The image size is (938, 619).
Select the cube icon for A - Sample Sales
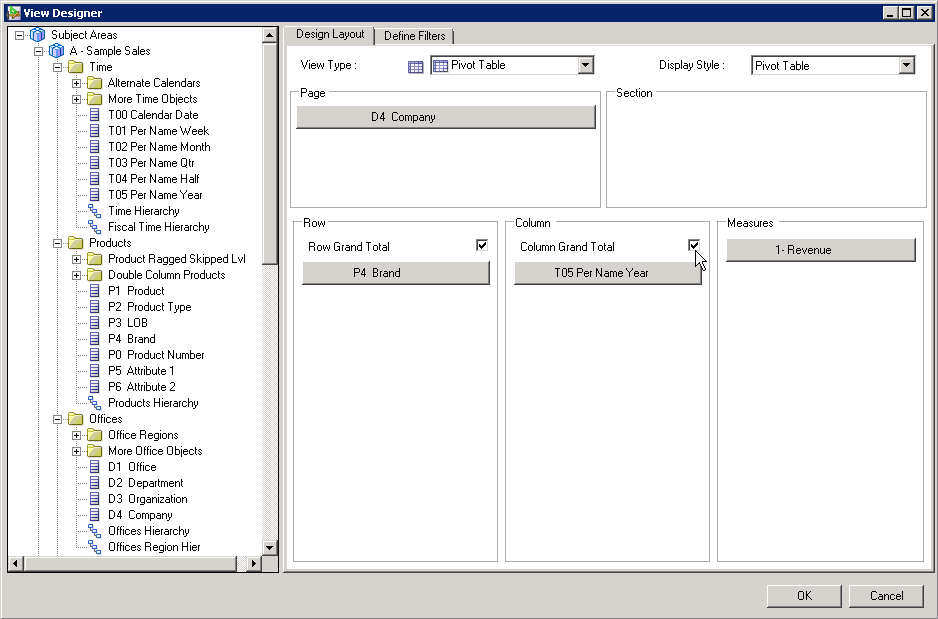[x=56, y=50]
